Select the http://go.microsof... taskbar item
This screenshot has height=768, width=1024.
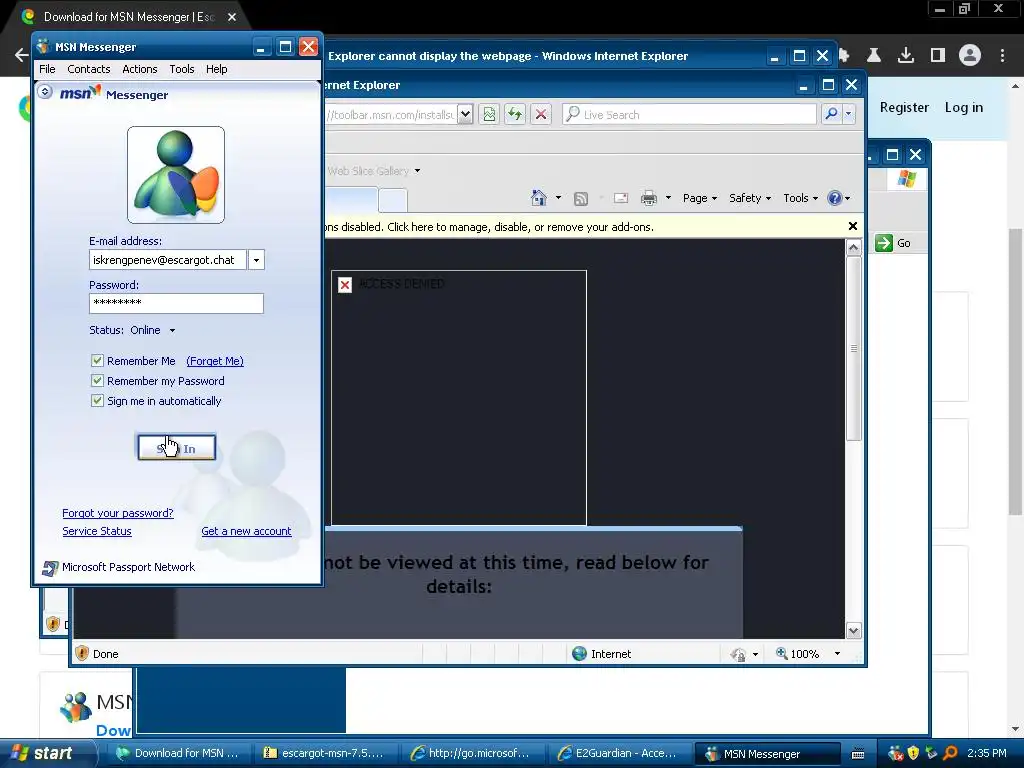click(x=471, y=753)
